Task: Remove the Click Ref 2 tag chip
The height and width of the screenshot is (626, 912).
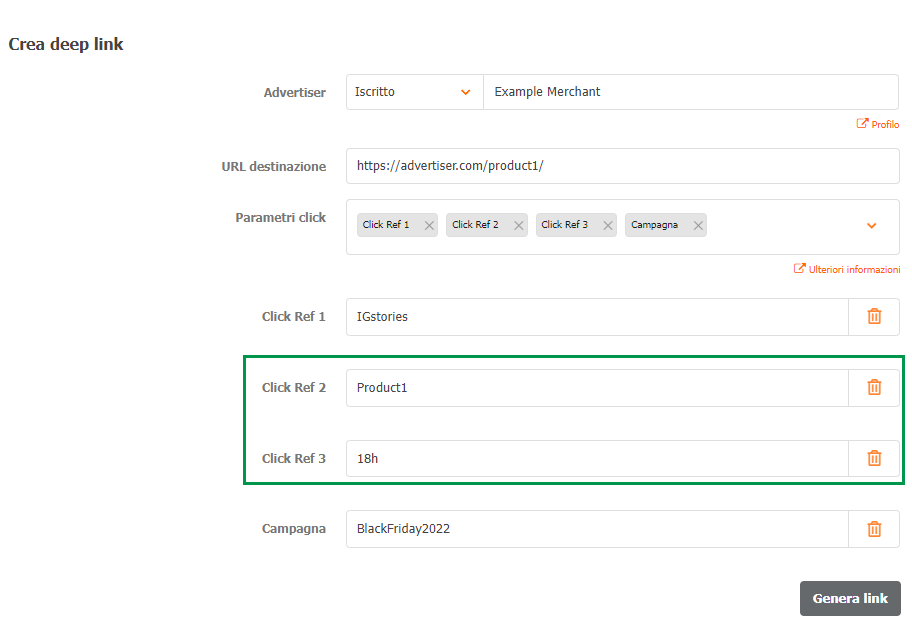Action: (x=518, y=226)
